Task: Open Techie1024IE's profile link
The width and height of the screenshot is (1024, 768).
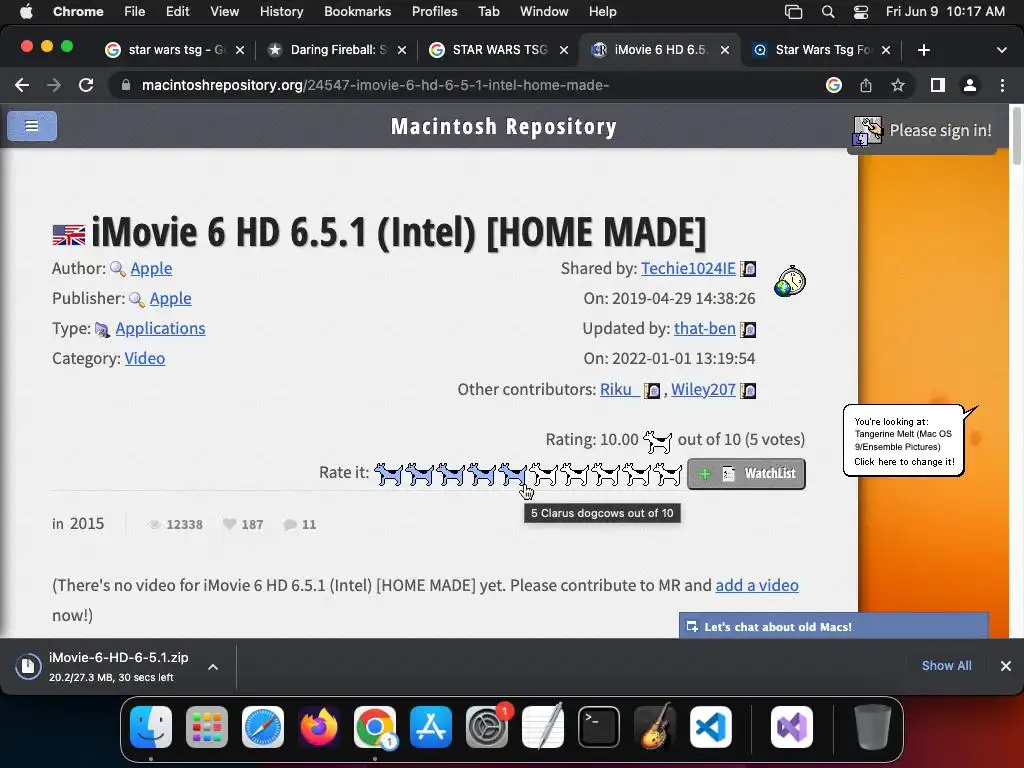Action: [x=688, y=268]
